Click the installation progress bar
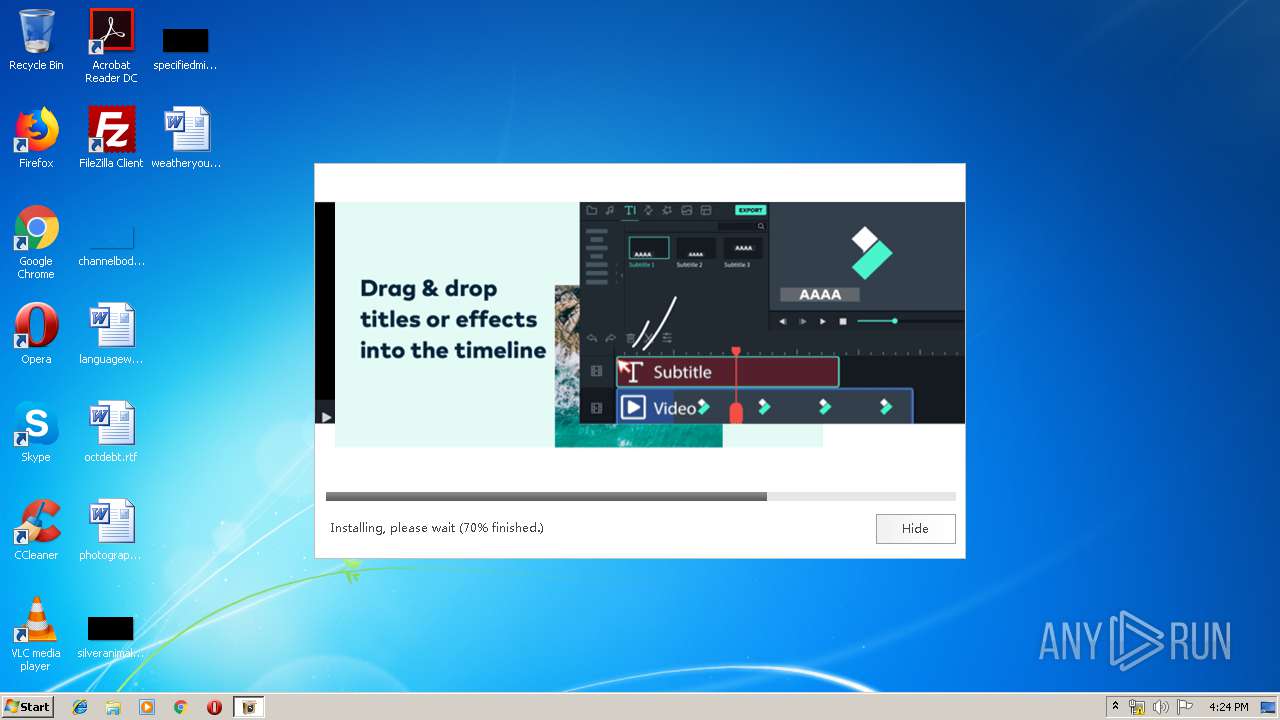Viewport: 1280px width, 720px height. point(640,496)
